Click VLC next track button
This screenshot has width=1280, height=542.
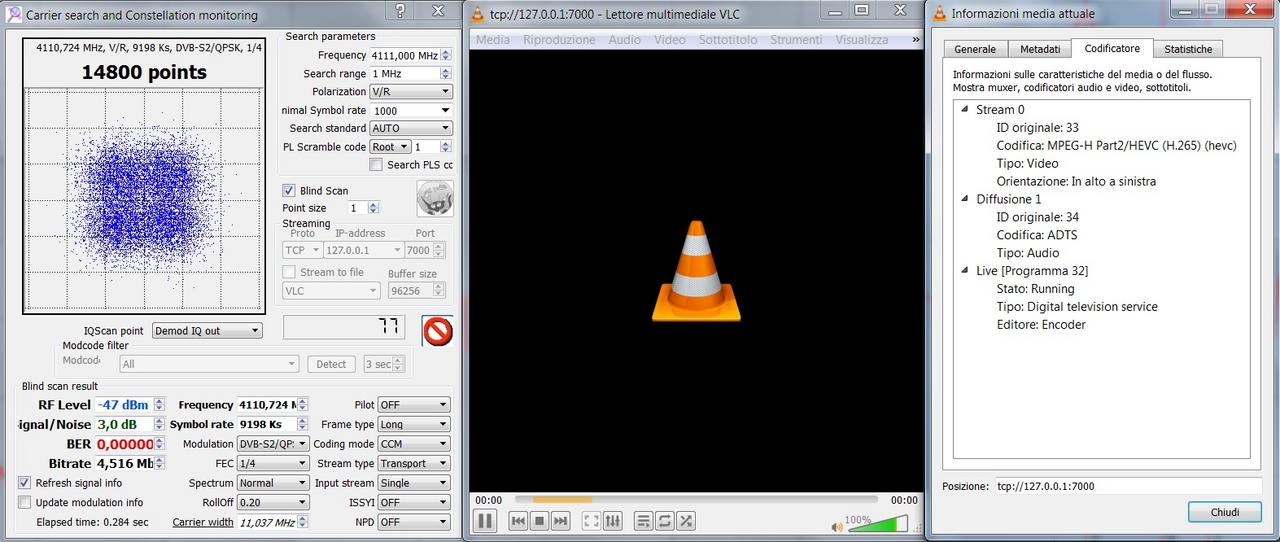pyautogui.click(x=560, y=521)
